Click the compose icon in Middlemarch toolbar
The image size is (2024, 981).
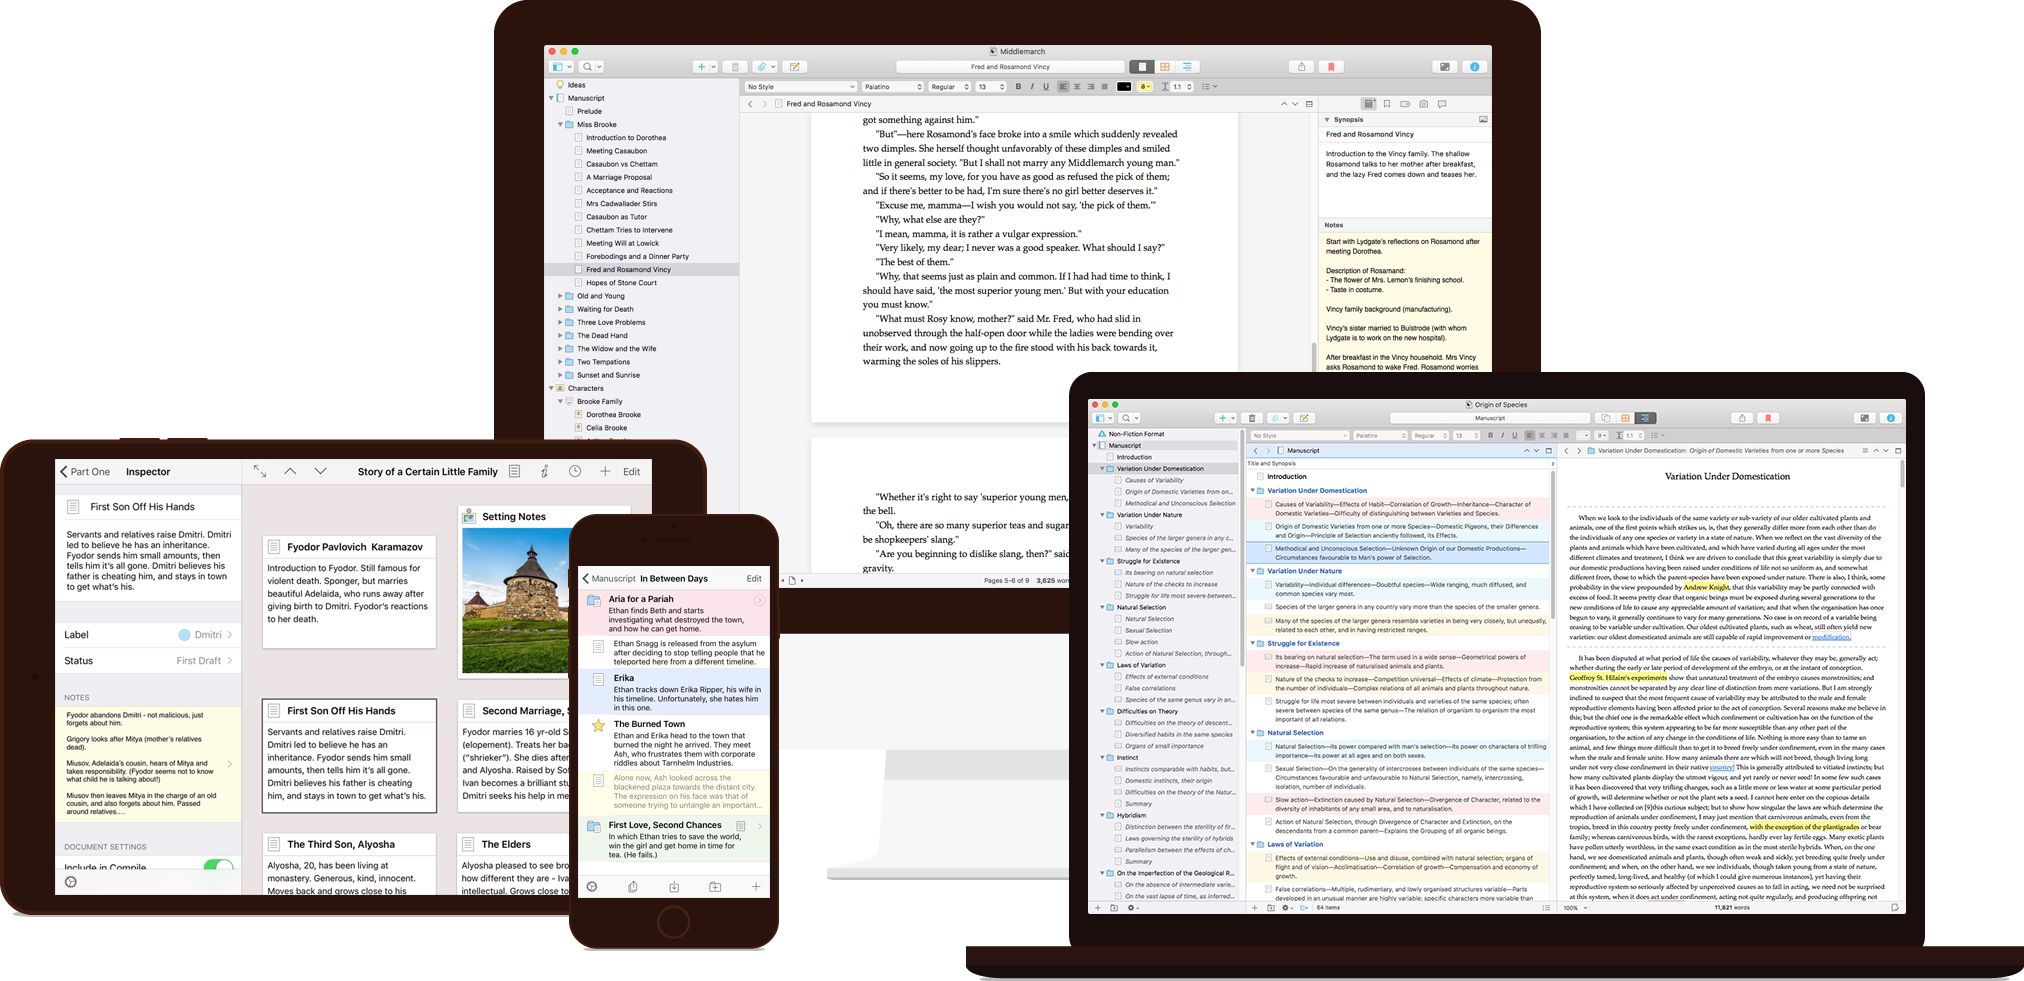795,67
